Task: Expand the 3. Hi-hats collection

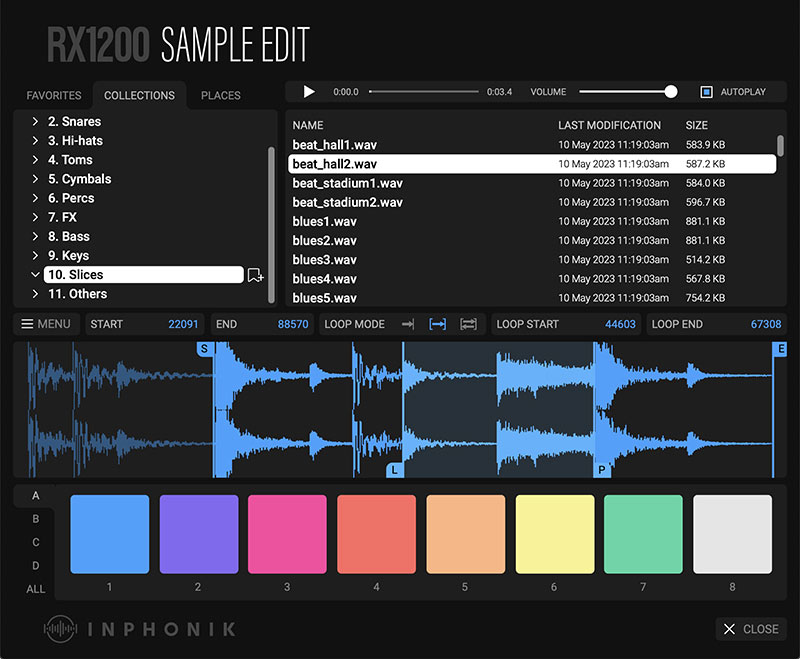Action: pos(35,140)
